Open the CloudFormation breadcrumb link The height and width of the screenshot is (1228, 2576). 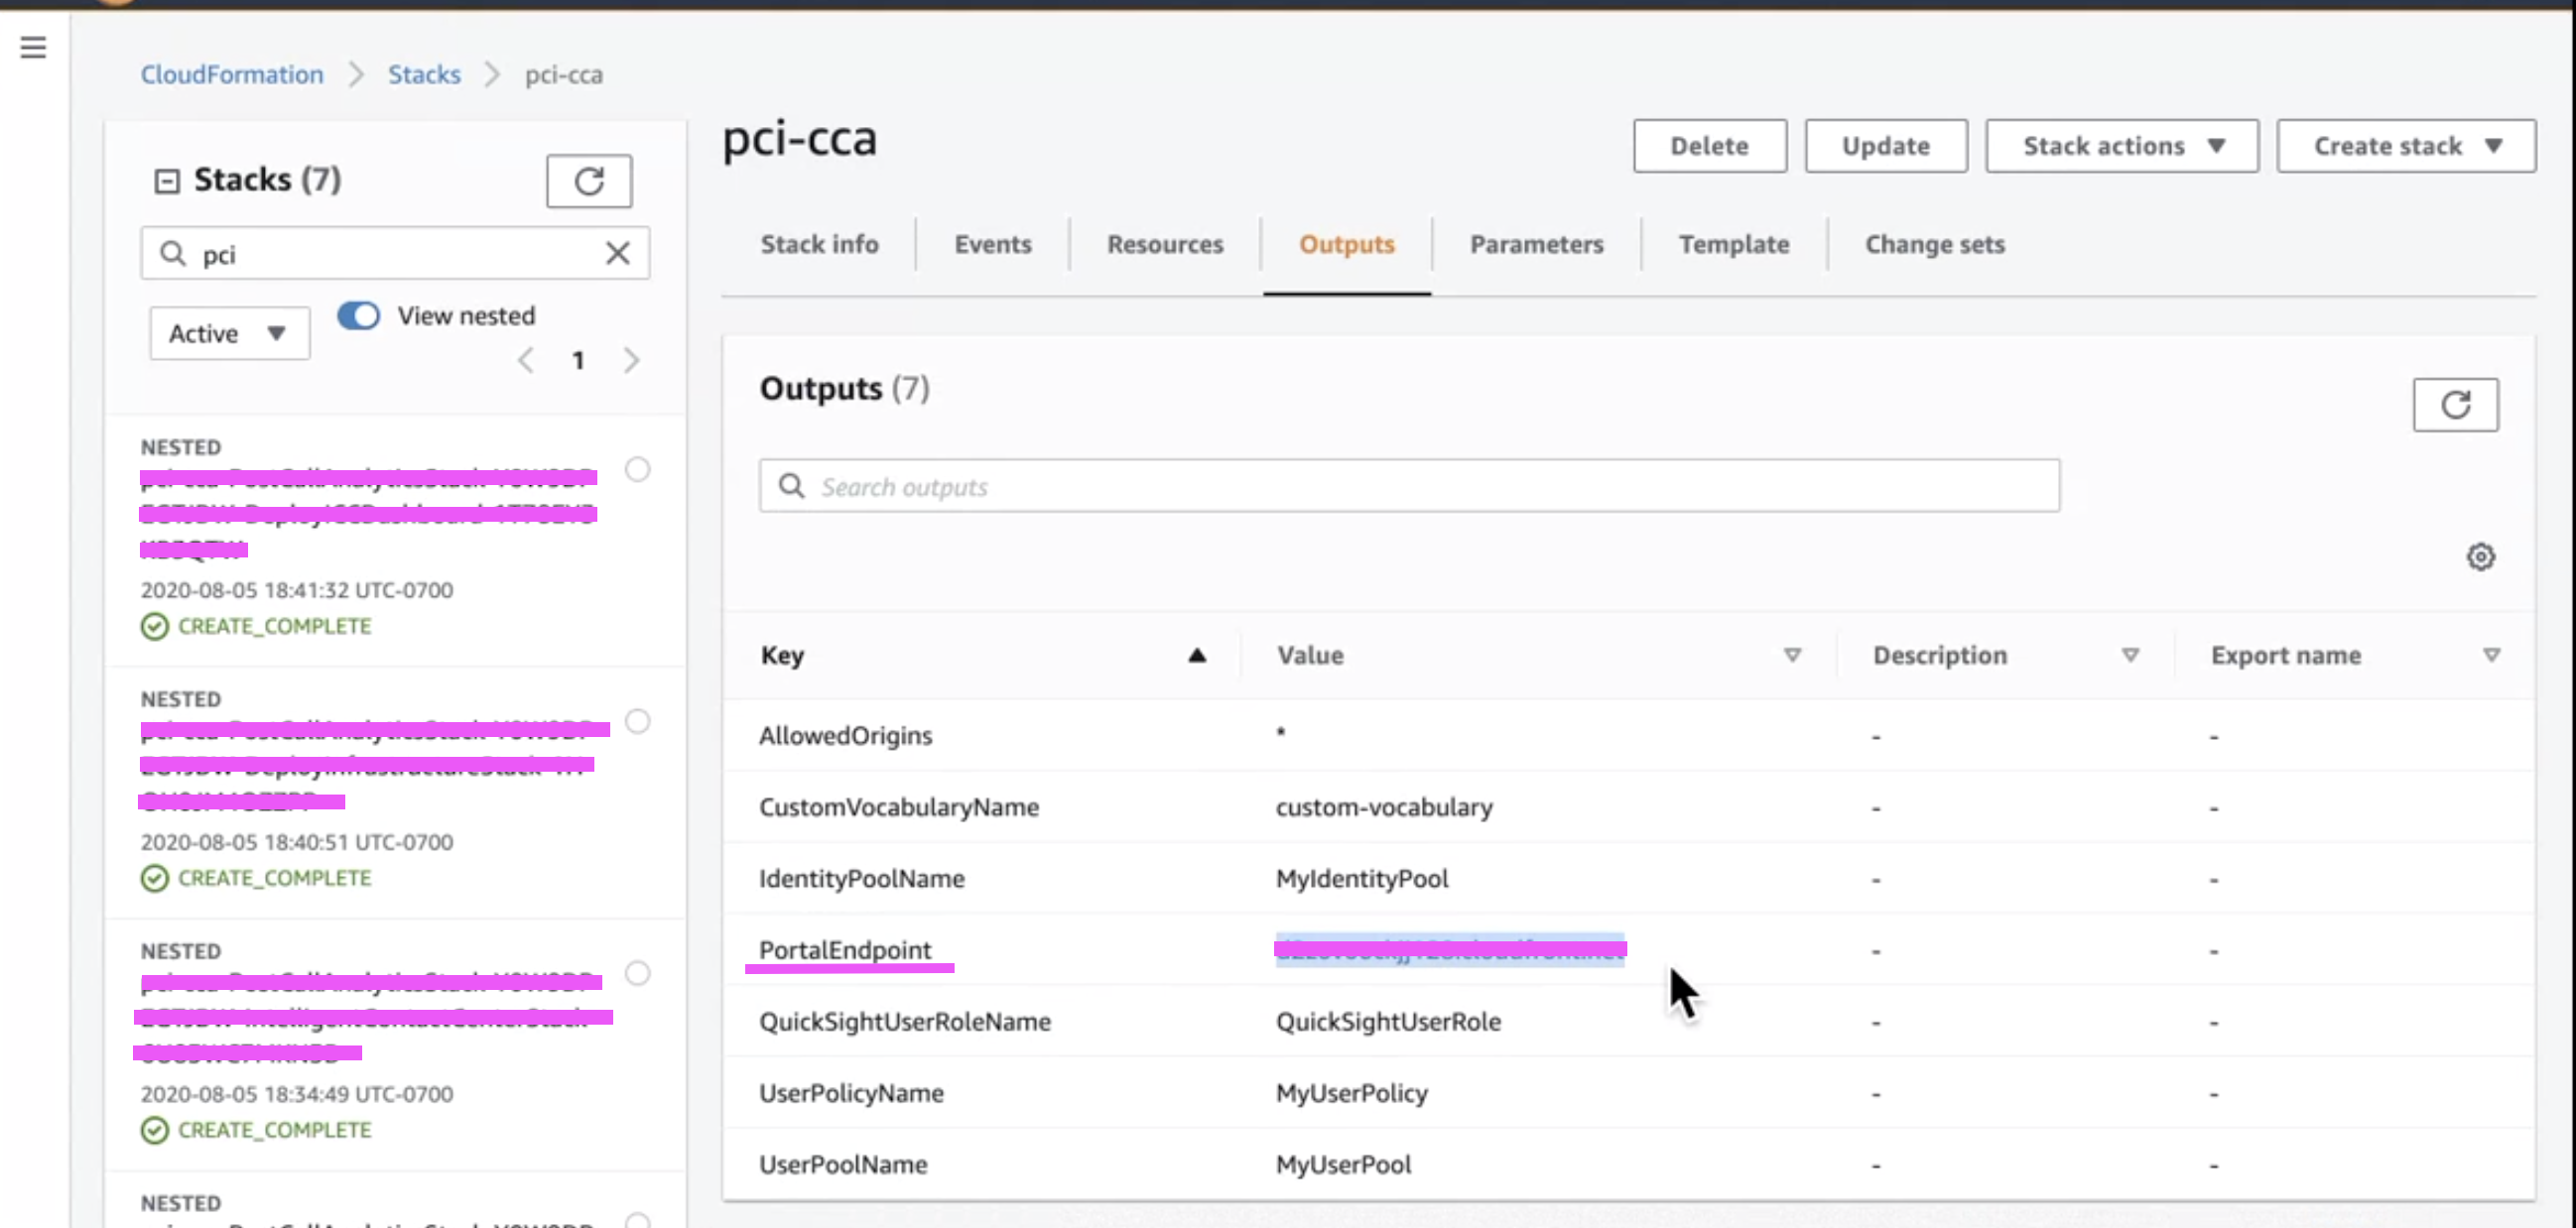231,74
